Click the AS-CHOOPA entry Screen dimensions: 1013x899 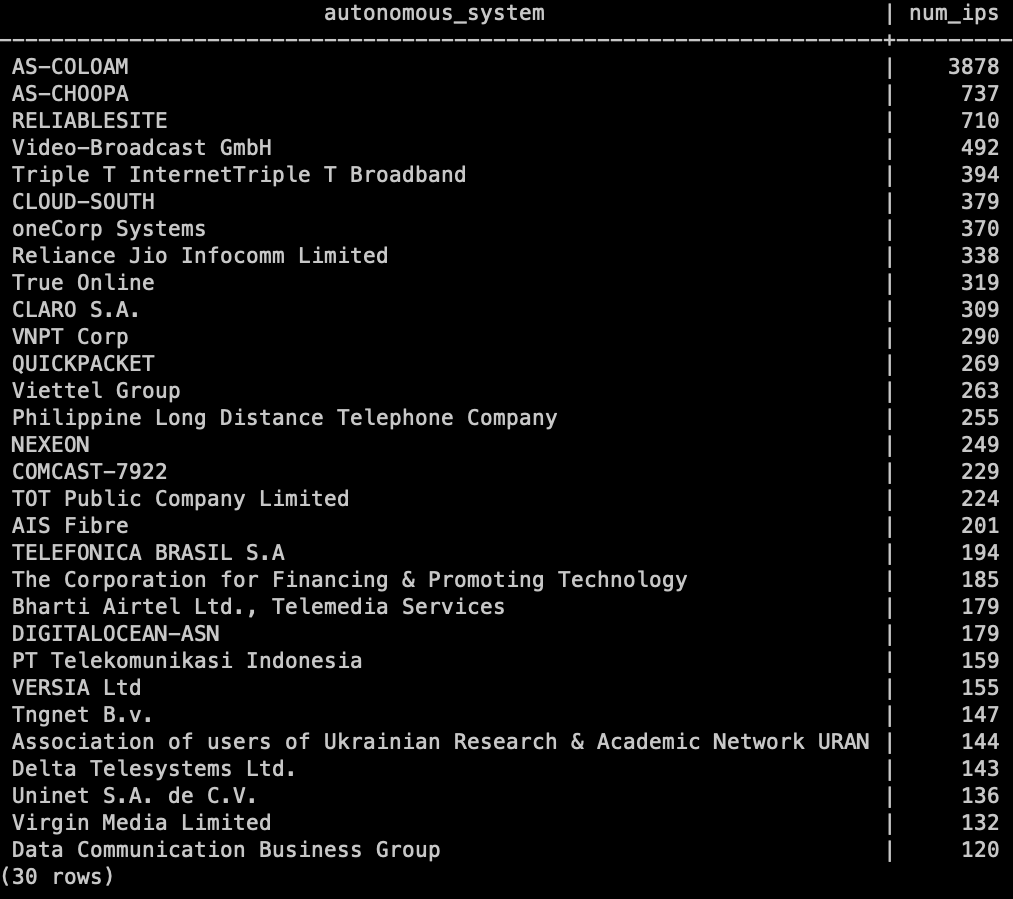pyautogui.click(x=70, y=94)
